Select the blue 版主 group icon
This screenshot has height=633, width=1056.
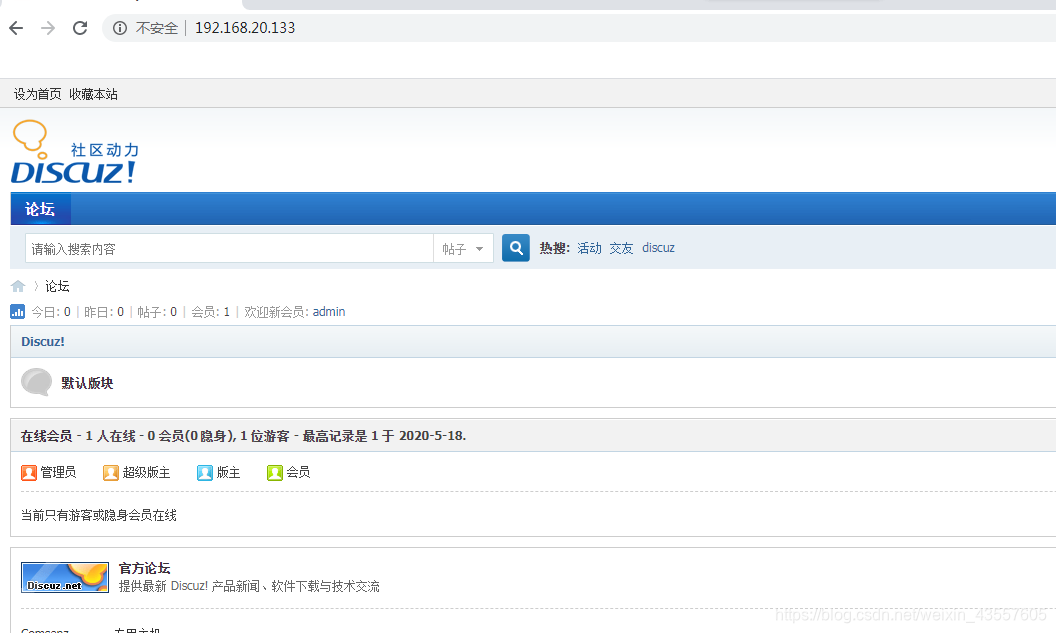coord(206,472)
